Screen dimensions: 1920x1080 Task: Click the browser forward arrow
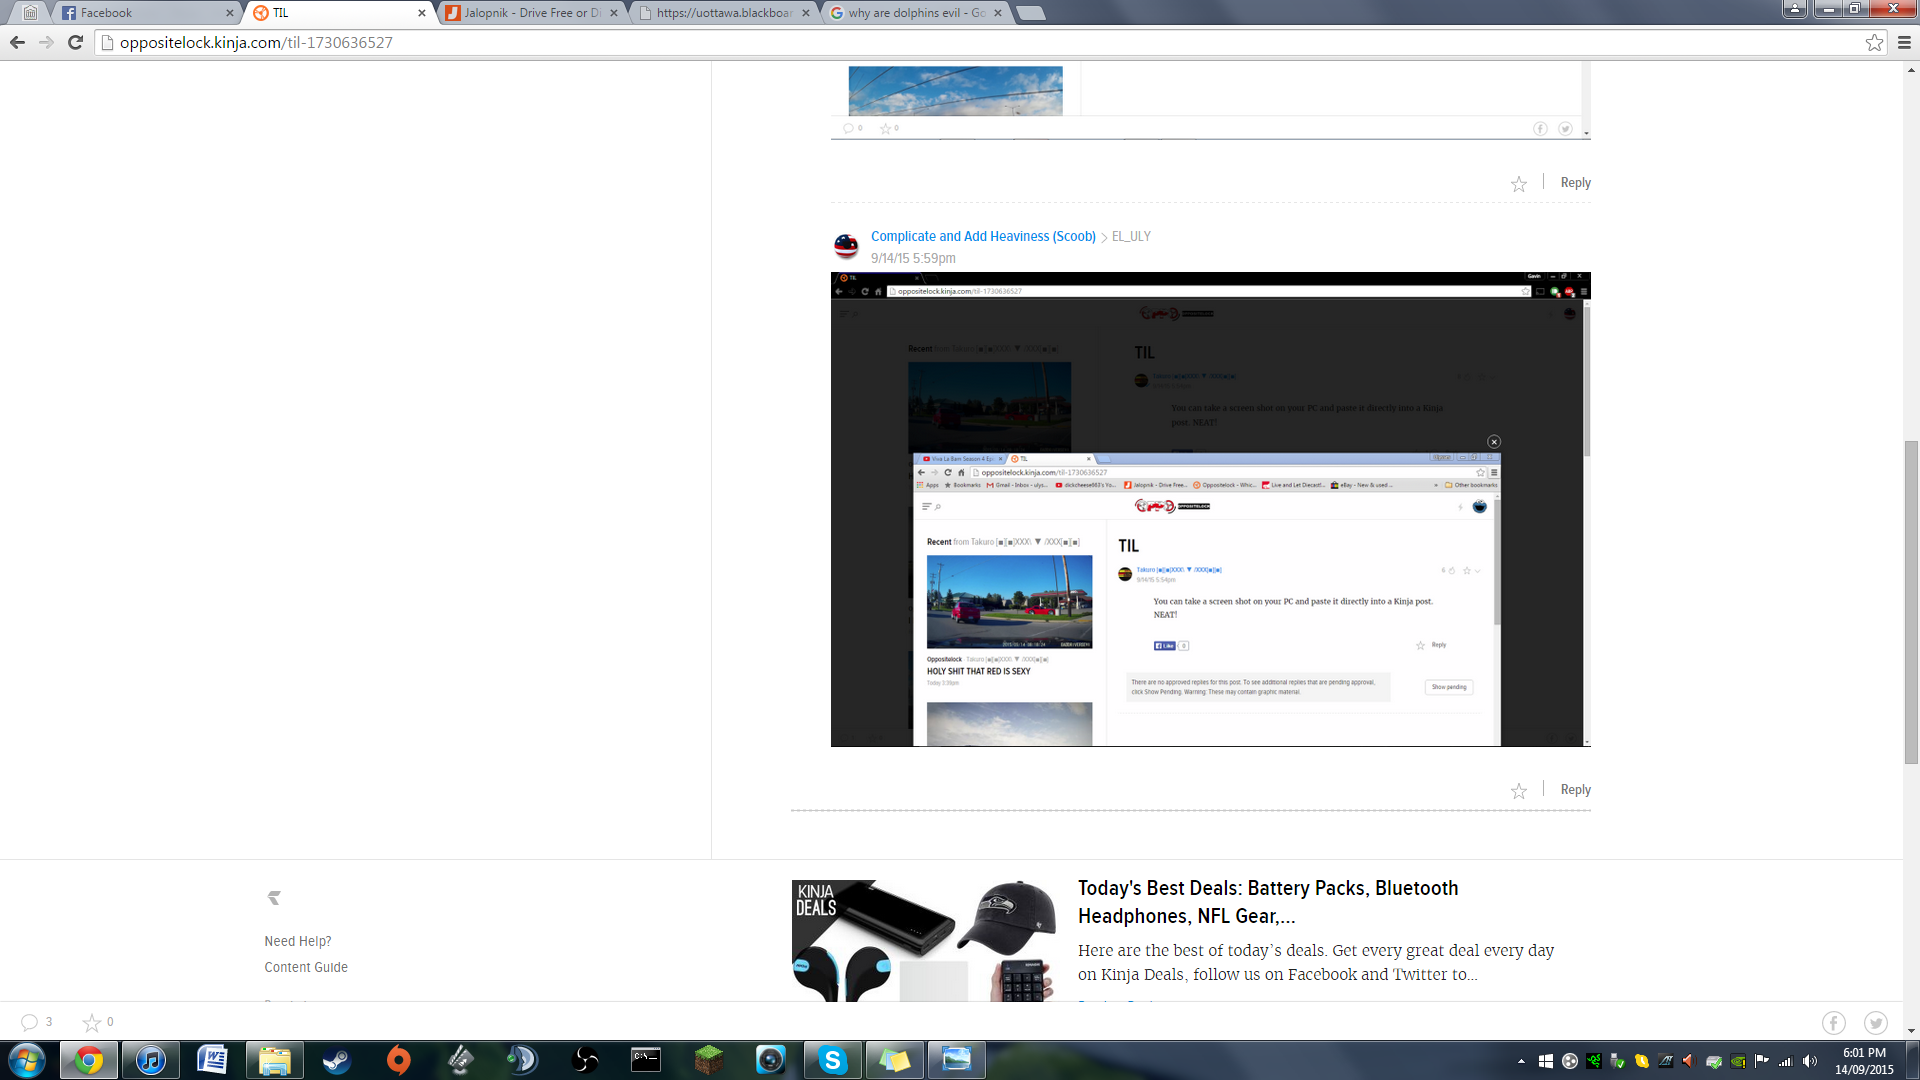46,42
